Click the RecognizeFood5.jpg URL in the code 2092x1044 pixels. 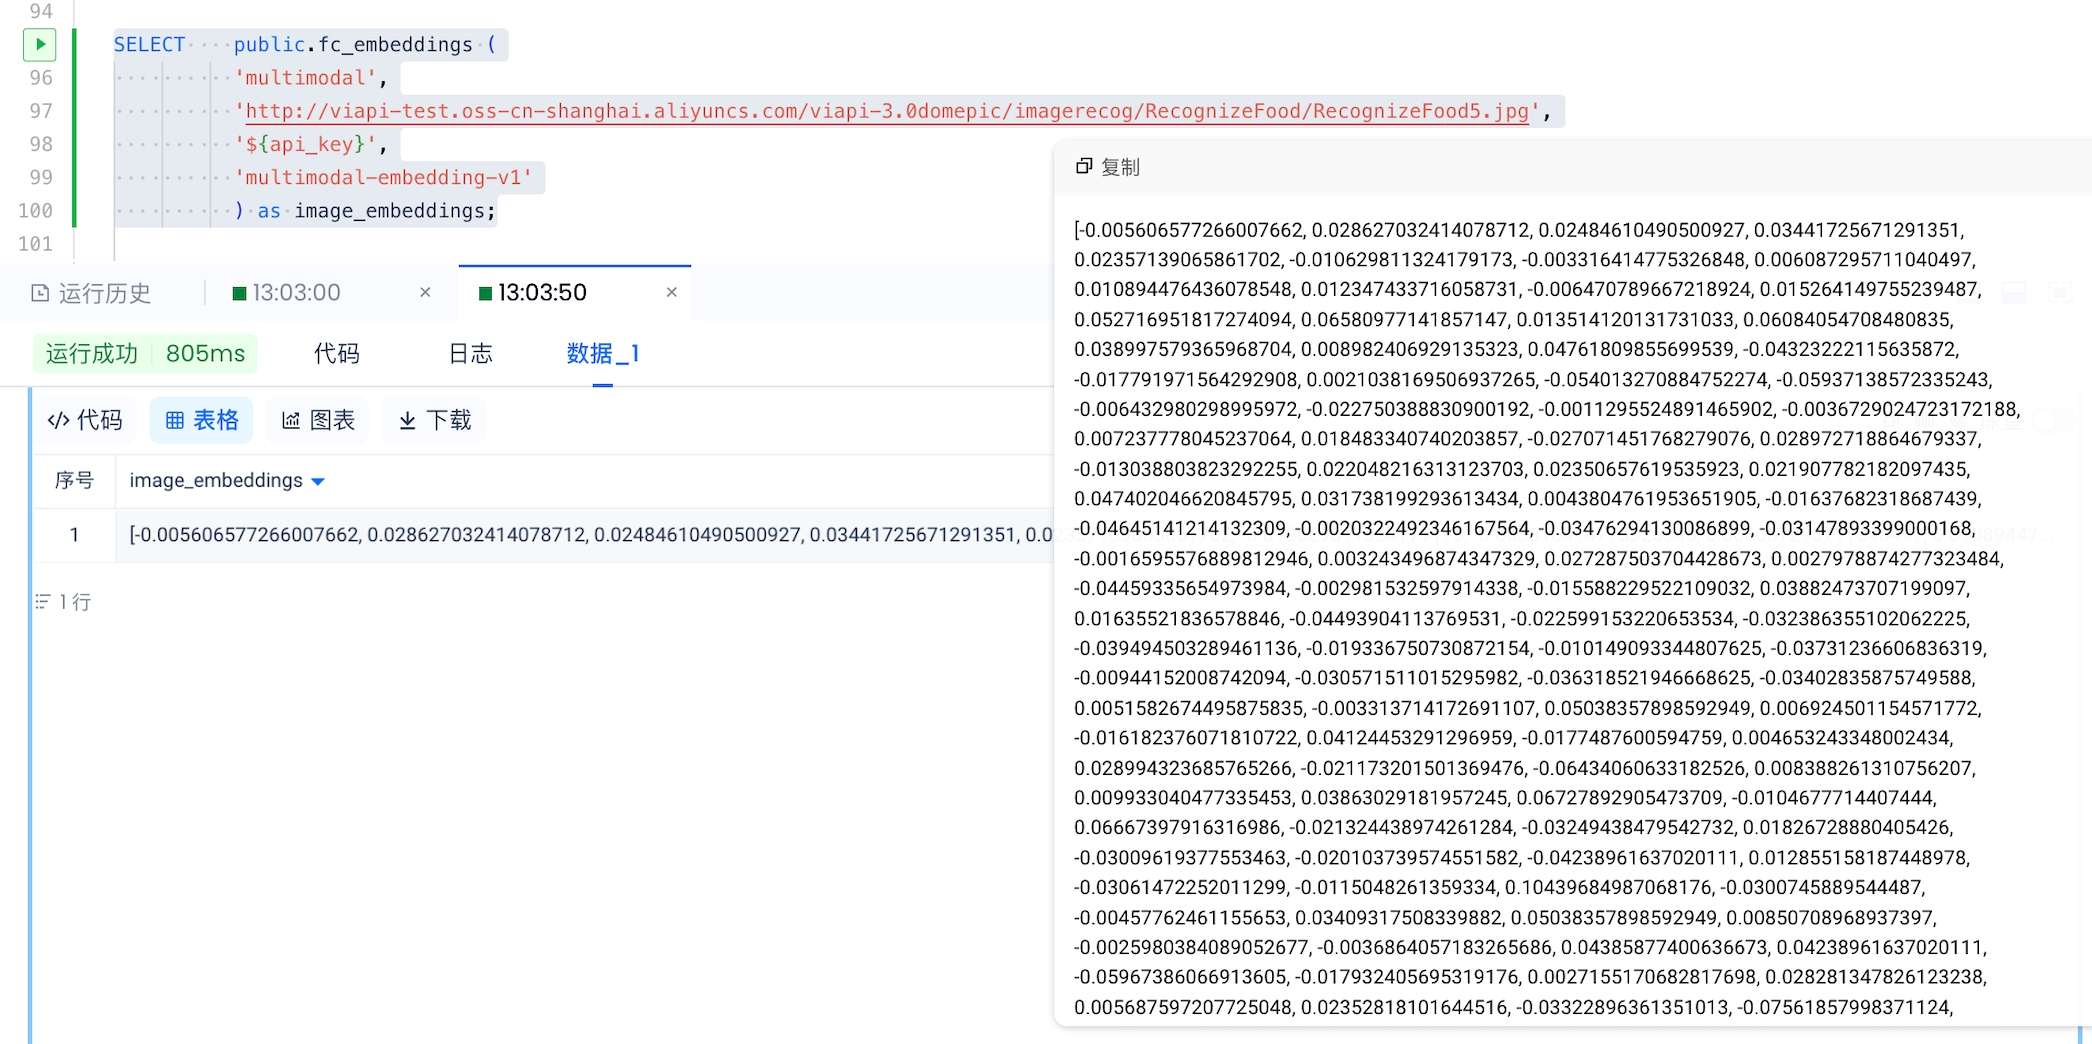pyautogui.click(x=887, y=111)
